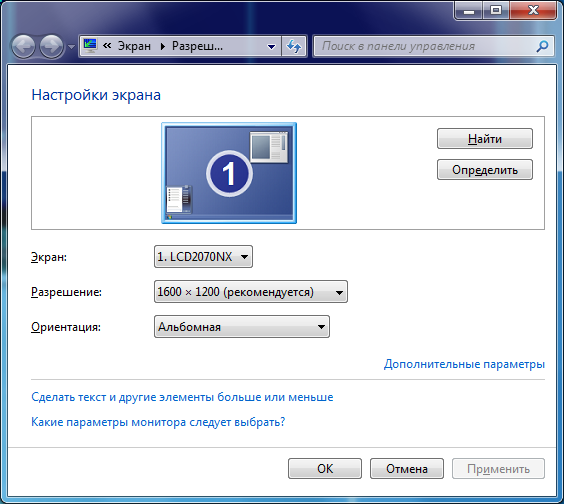Go back with the Back arrow button
The width and height of the screenshot is (564, 504).
(23, 46)
